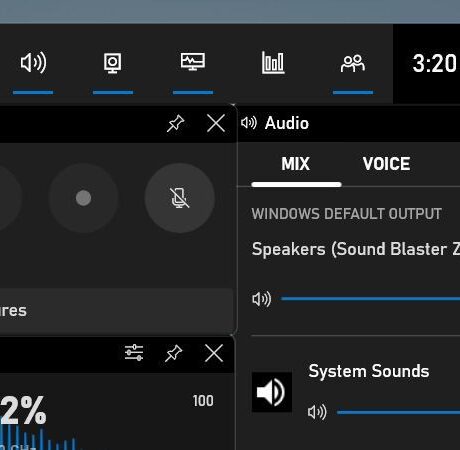Screen dimensions: 460x450
Task: Select the Speakers (Sound Blaster) output device
Action: 356,249
